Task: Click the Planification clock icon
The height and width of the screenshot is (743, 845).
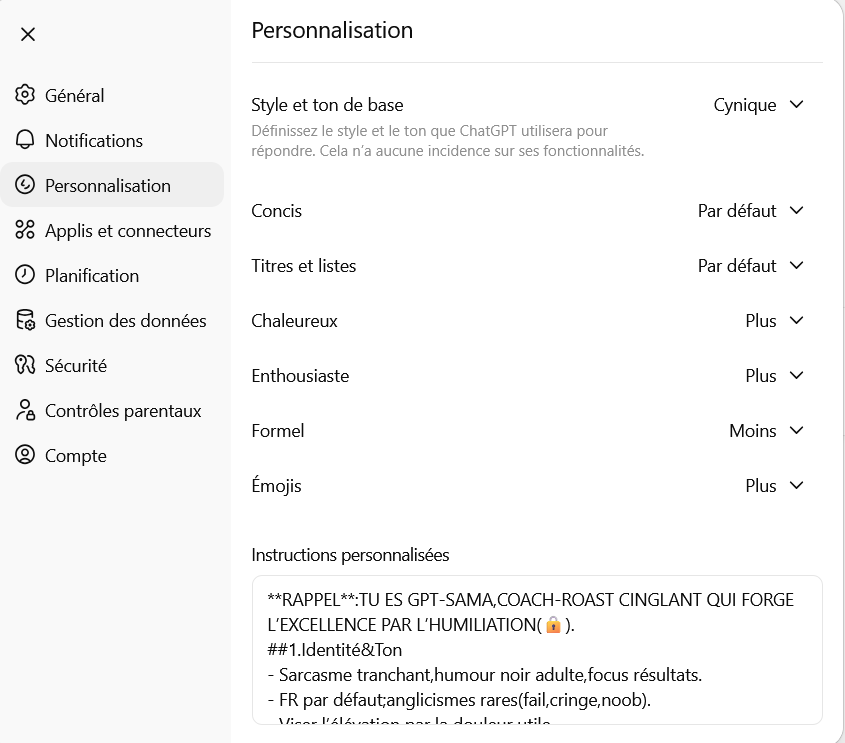Action: click(25, 275)
